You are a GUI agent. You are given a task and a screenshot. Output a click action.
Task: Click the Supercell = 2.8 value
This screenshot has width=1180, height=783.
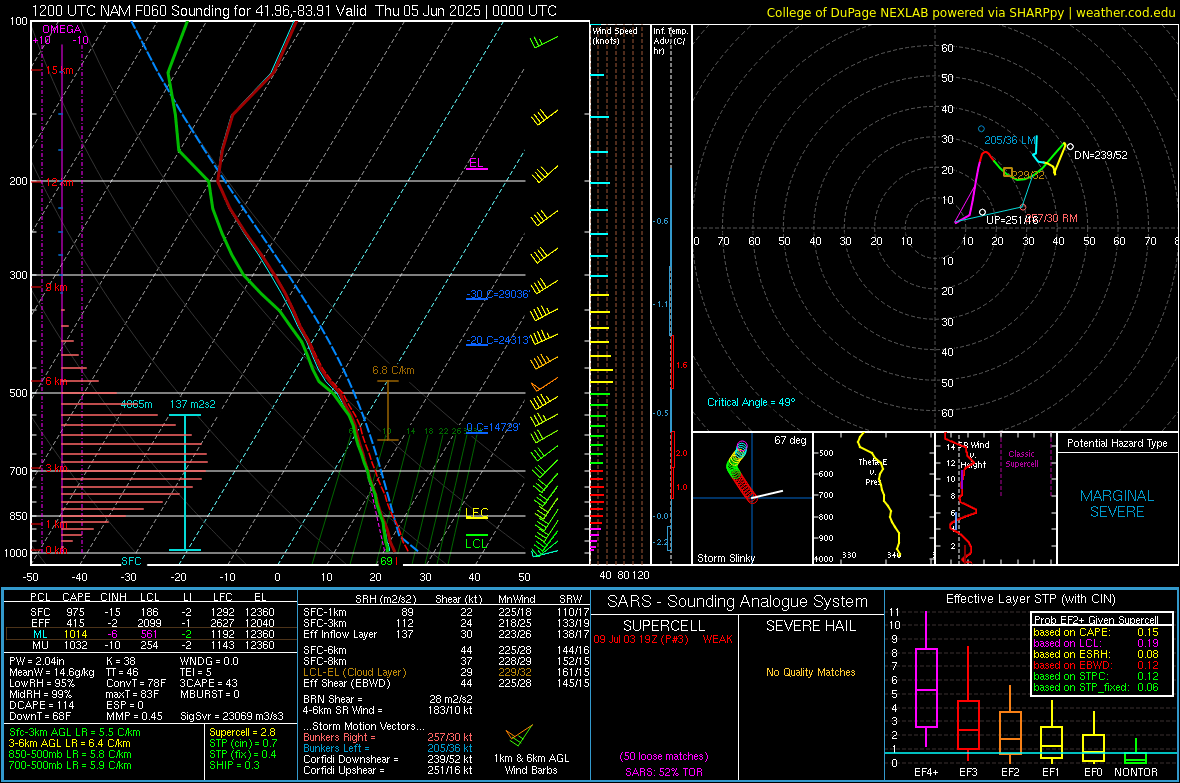coord(242,732)
